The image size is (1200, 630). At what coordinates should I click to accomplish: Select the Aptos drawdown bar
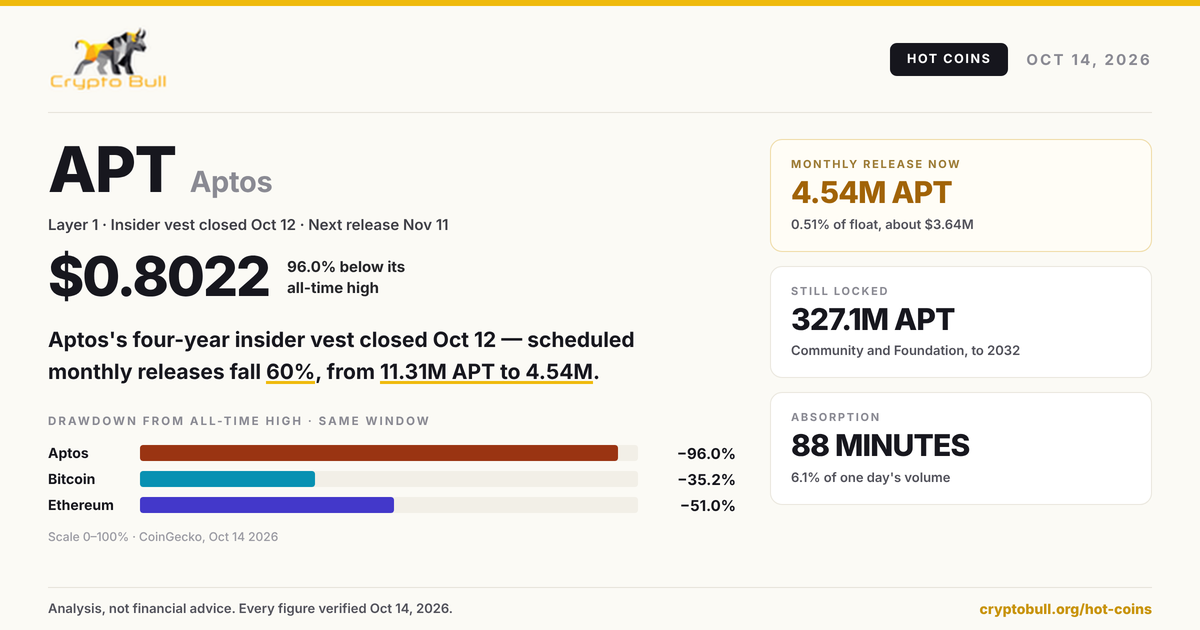pos(379,453)
